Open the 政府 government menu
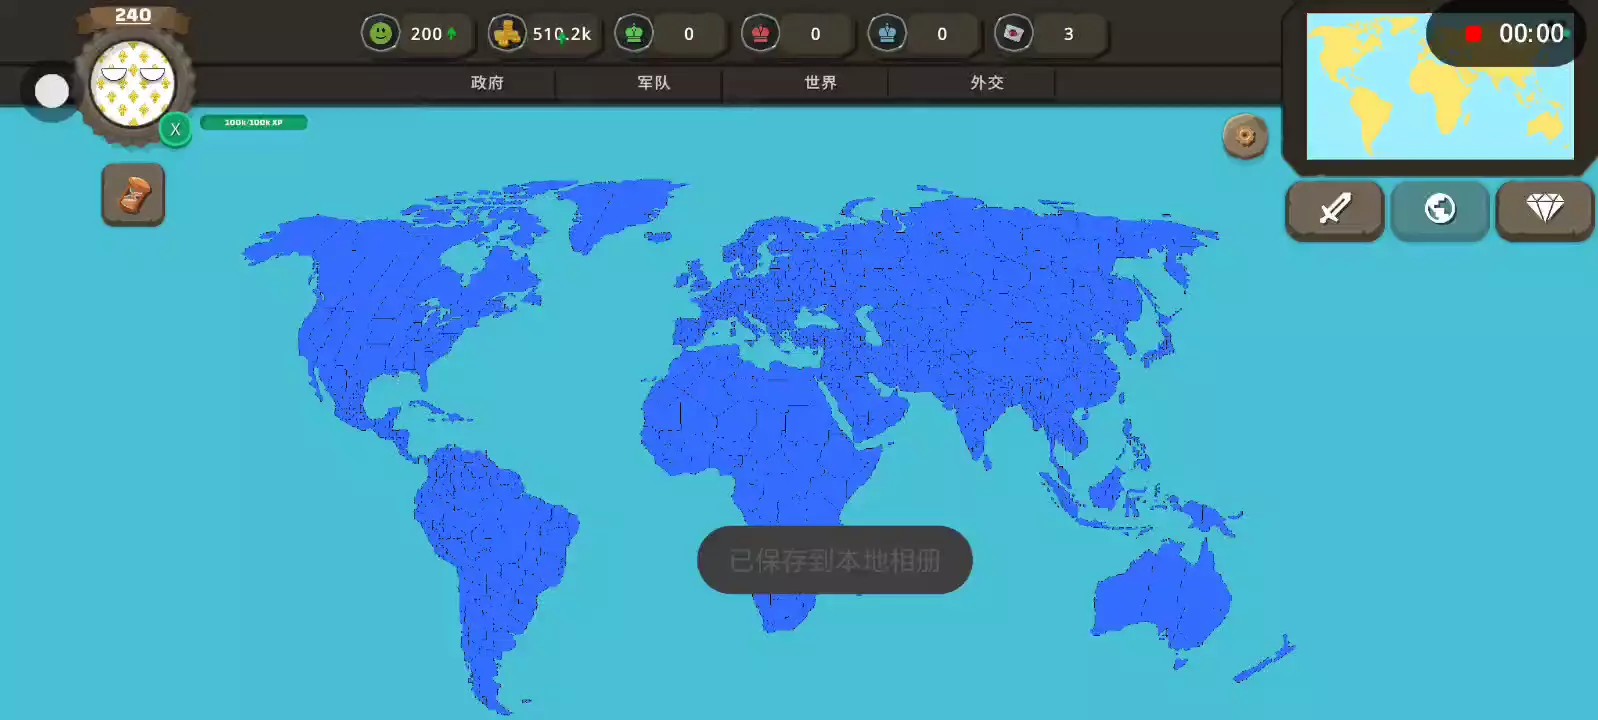 487,83
